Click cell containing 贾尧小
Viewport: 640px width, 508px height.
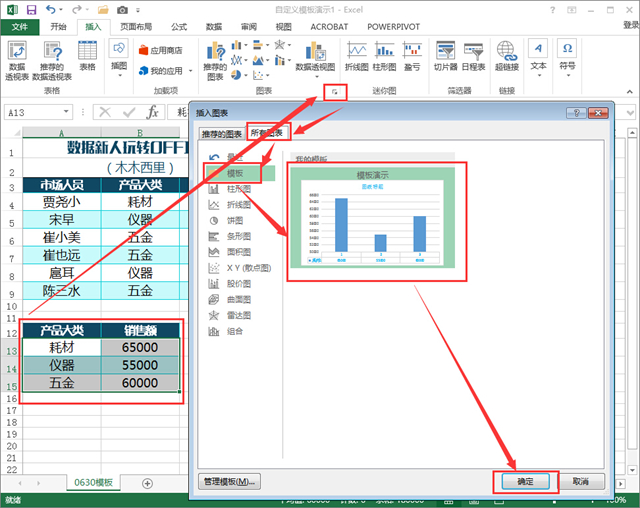pos(62,202)
